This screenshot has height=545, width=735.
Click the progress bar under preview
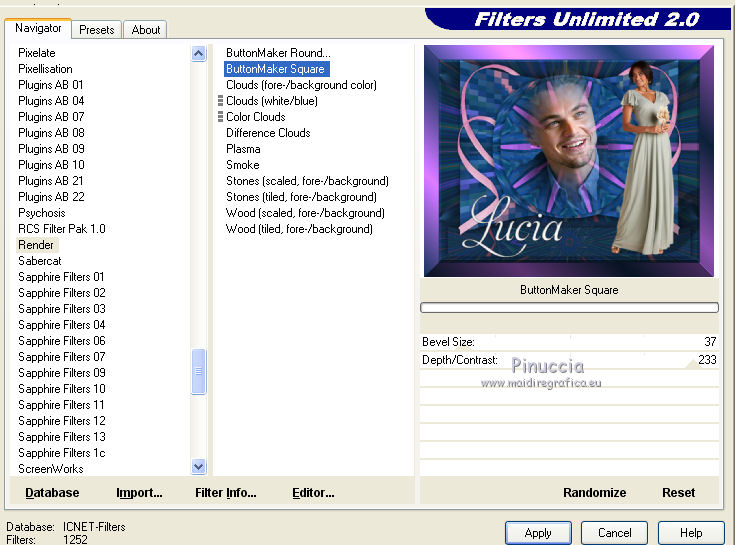click(x=569, y=307)
